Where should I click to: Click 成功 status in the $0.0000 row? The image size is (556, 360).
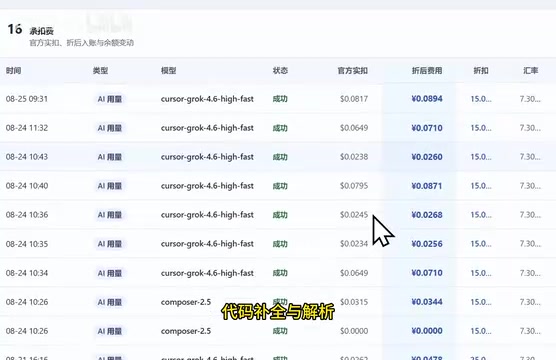click(280, 331)
